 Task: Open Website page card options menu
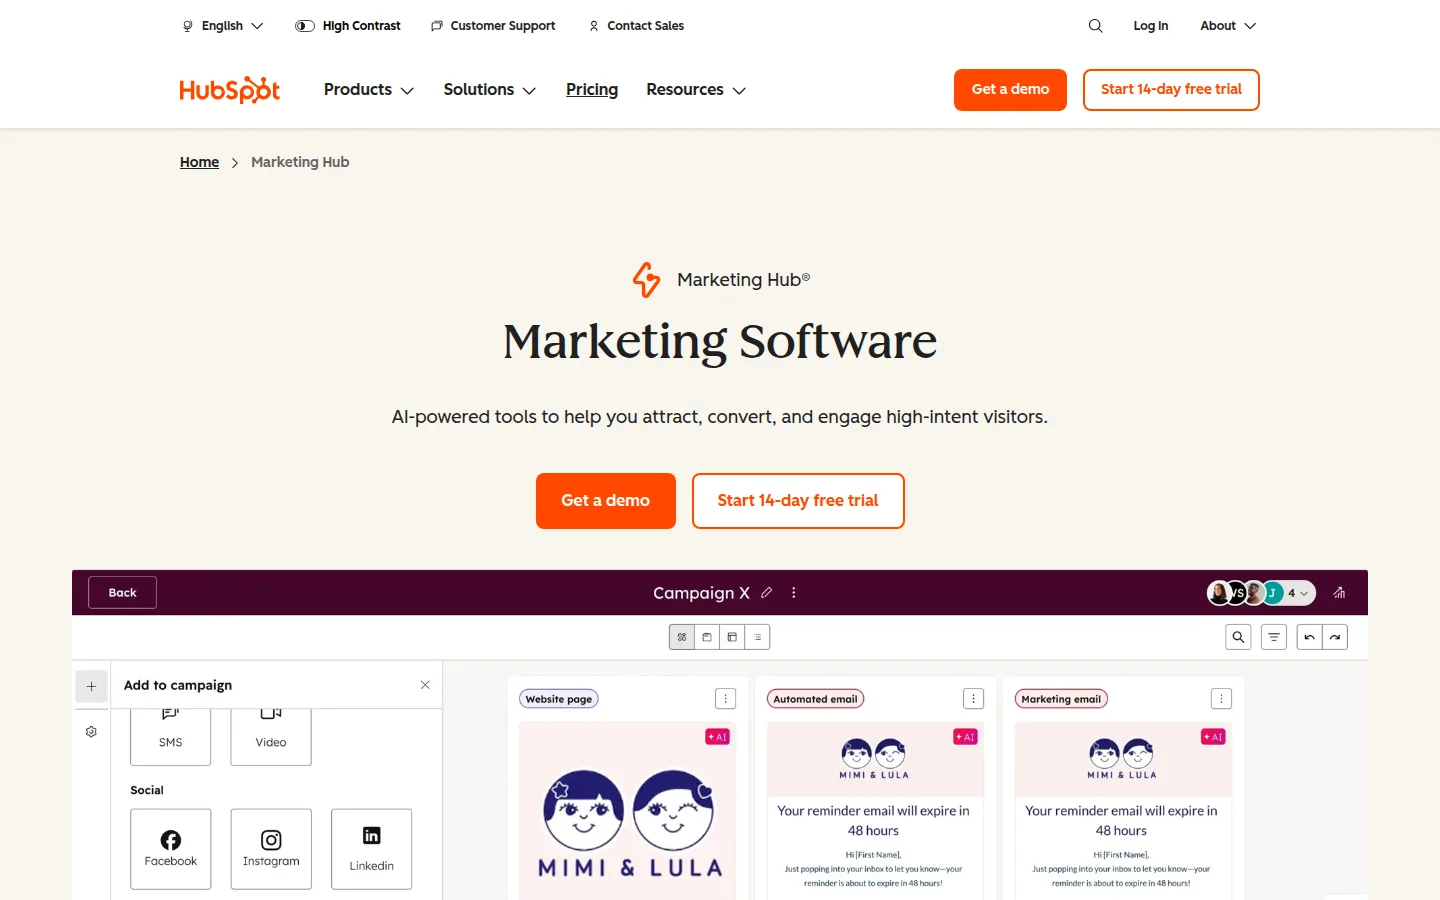[x=726, y=699]
